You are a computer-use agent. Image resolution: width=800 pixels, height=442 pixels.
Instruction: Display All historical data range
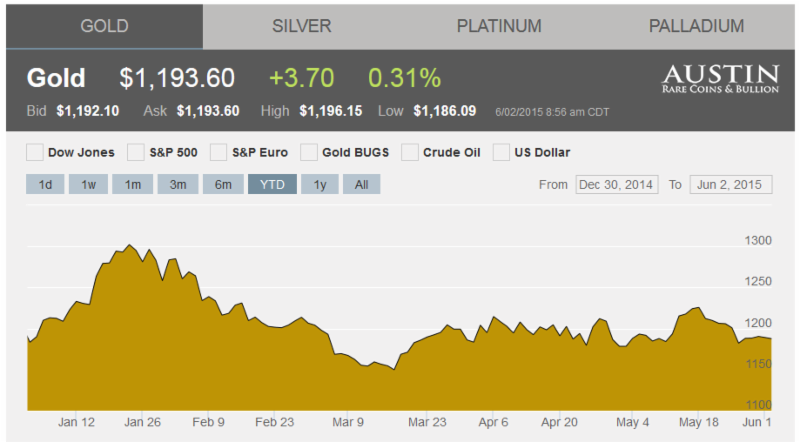coord(361,184)
